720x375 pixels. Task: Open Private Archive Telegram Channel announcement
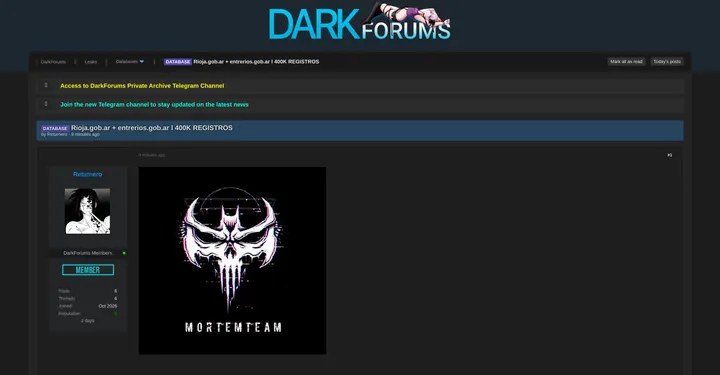pos(142,86)
